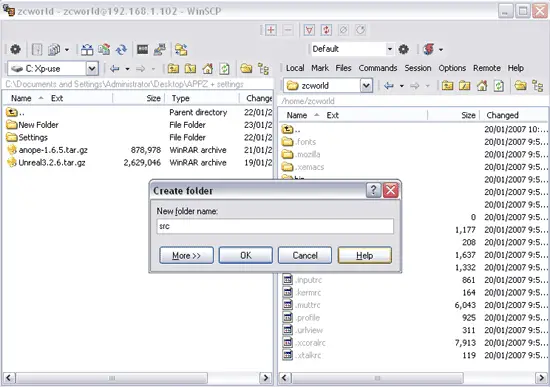
Task: Select Unreal3.2.6.tar.gz in local panel
Action: pyautogui.click(x=52, y=163)
